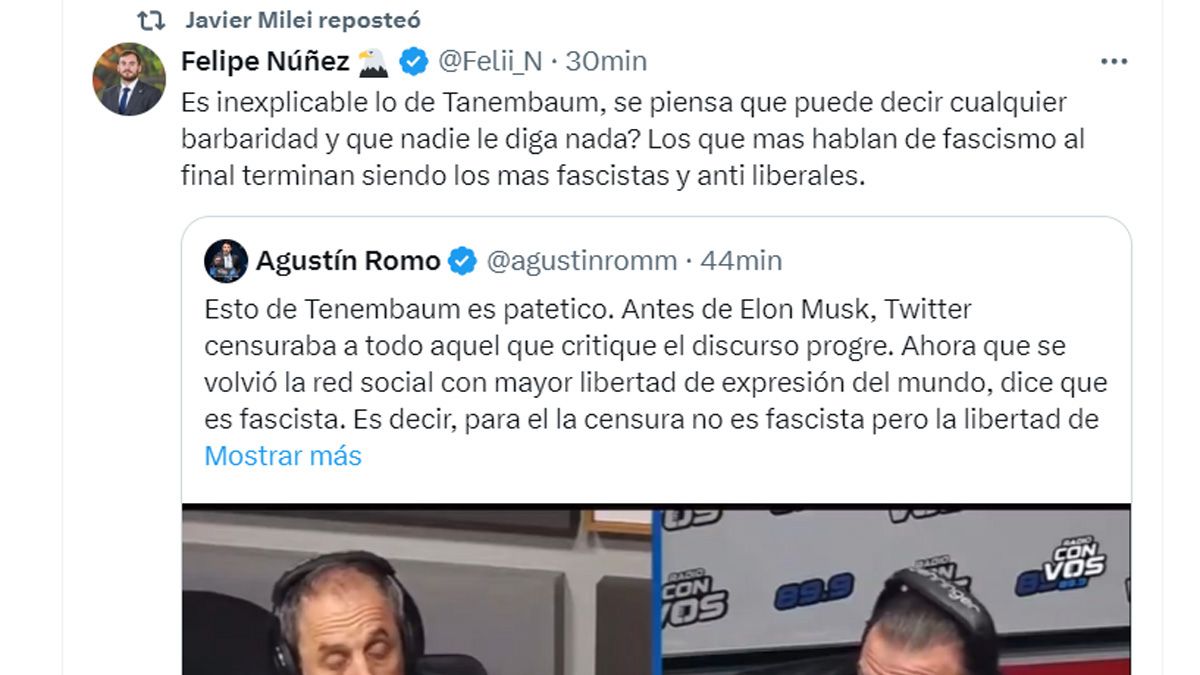1200x675 pixels.
Task: Open the radio studio video thumbnail
Action: click(x=656, y=589)
